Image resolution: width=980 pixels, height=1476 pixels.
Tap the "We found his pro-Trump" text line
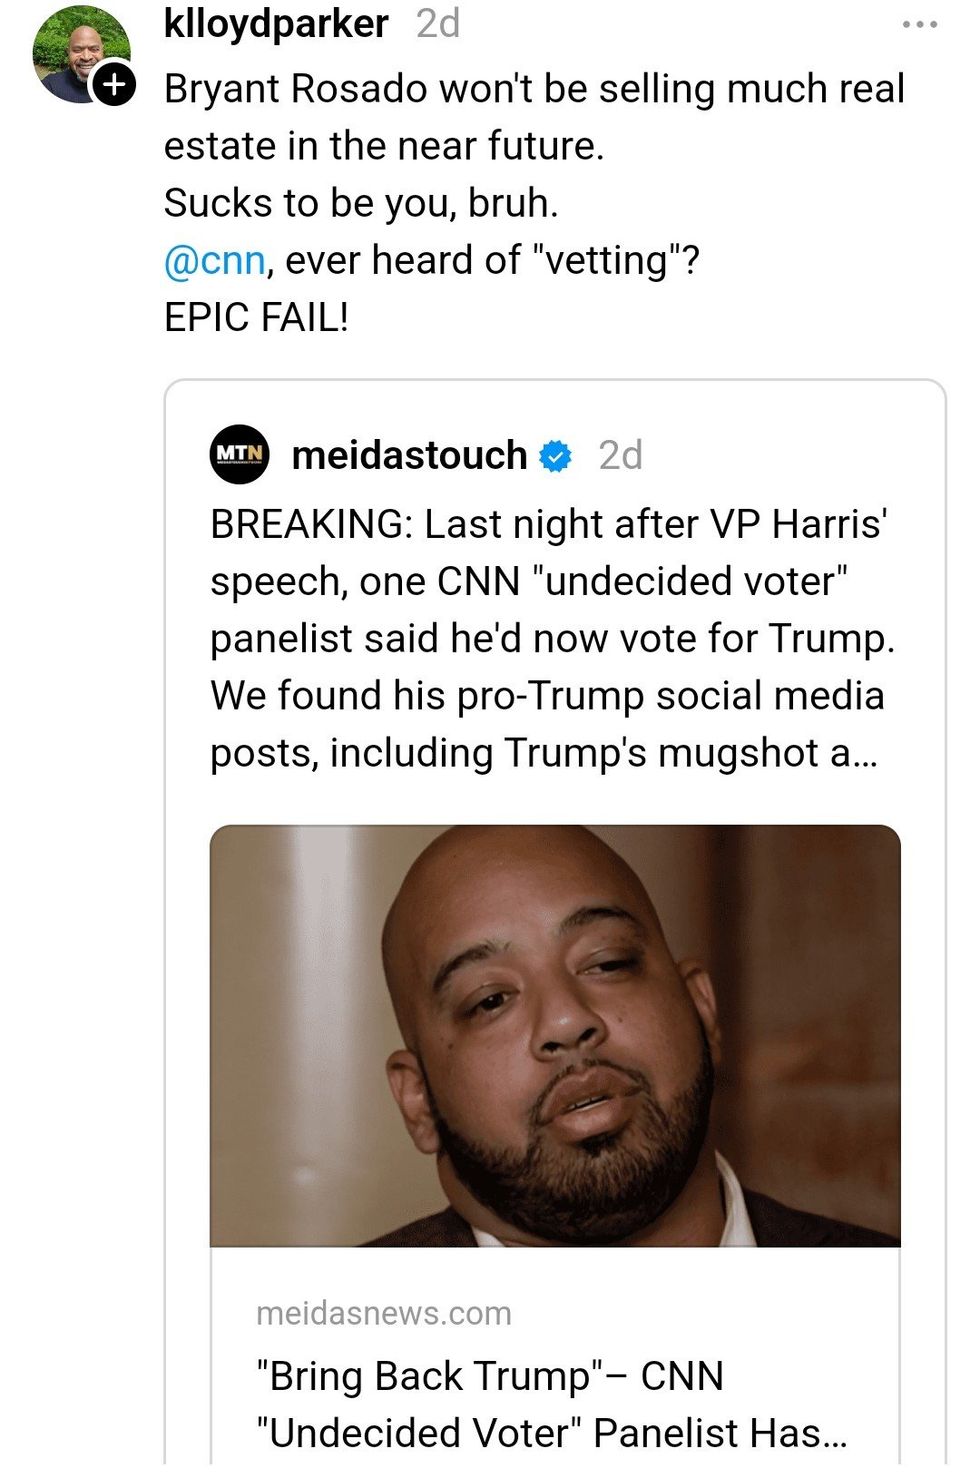click(x=547, y=696)
